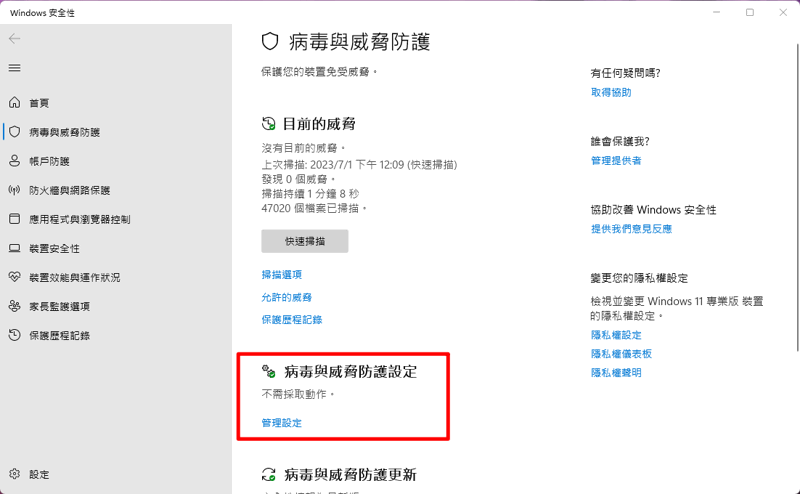Image resolution: width=800 pixels, height=494 pixels.
Task: Minimize the Windows 安全性 window
Action: (716, 12)
